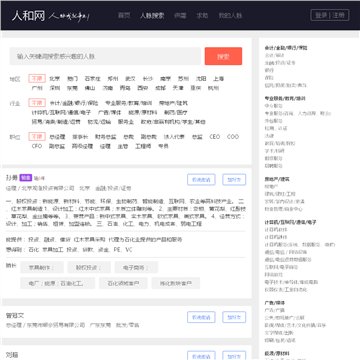Screen dimensions: 360x360
Task: Open 孙勇's profile name
Action: click(12, 178)
